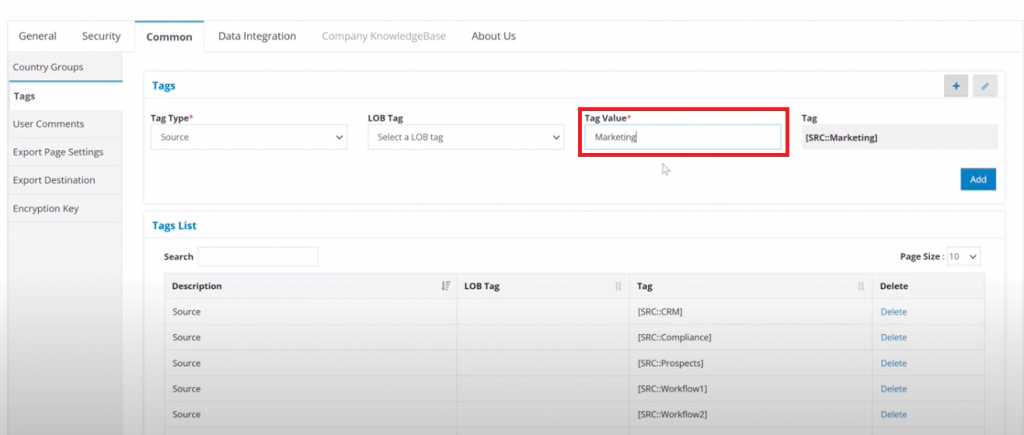Image resolution: width=1024 pixels, height=435 pixels.
Task: Delete the [SRC::Compliance] tag row
Action: coord(893,338)
